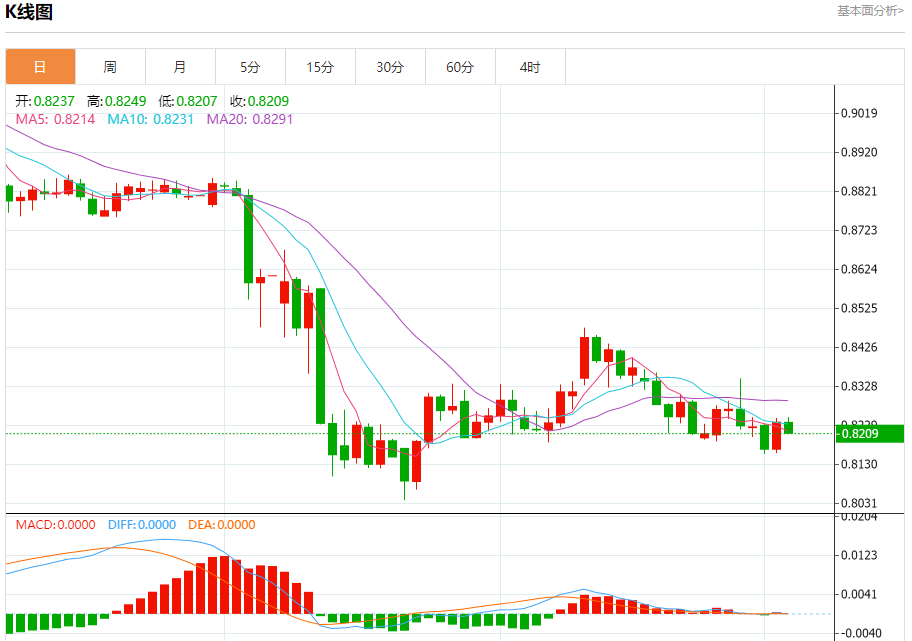The width and height of the screenshot is (912, 641).
Task: Open the 5分 interval tab
Action: tap(250, 67)
